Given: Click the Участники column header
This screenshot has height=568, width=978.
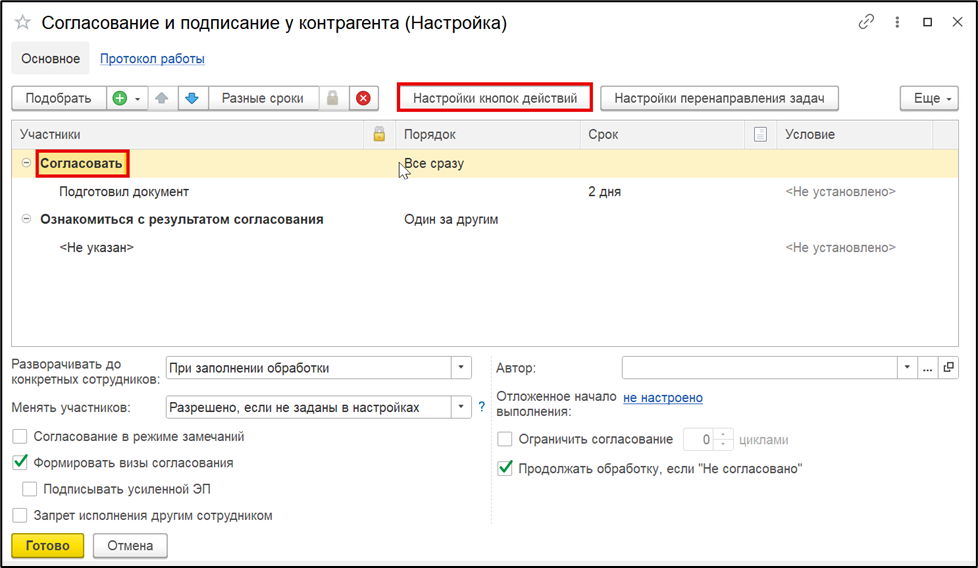Looking at the screenshot, I should click(x=187, y=134).
